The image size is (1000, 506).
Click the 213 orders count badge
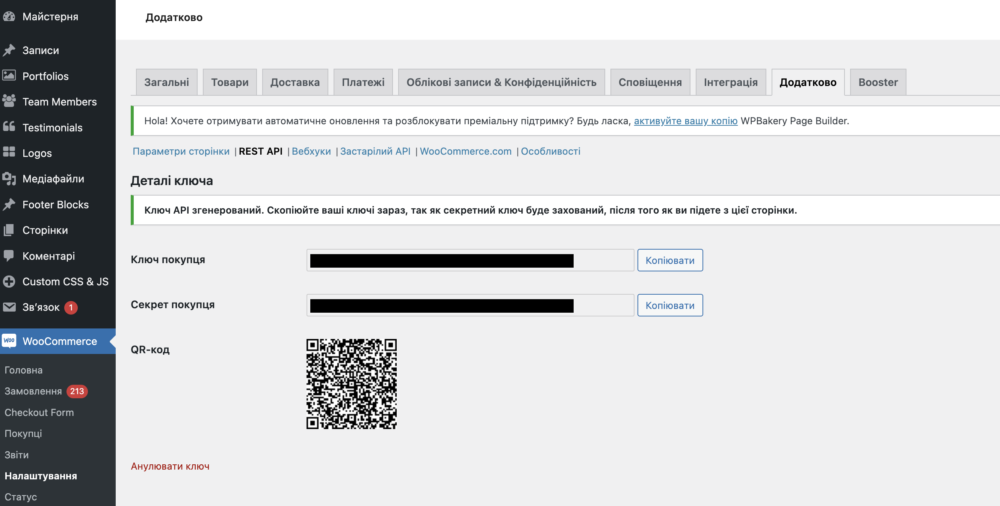tap(77, 391)
